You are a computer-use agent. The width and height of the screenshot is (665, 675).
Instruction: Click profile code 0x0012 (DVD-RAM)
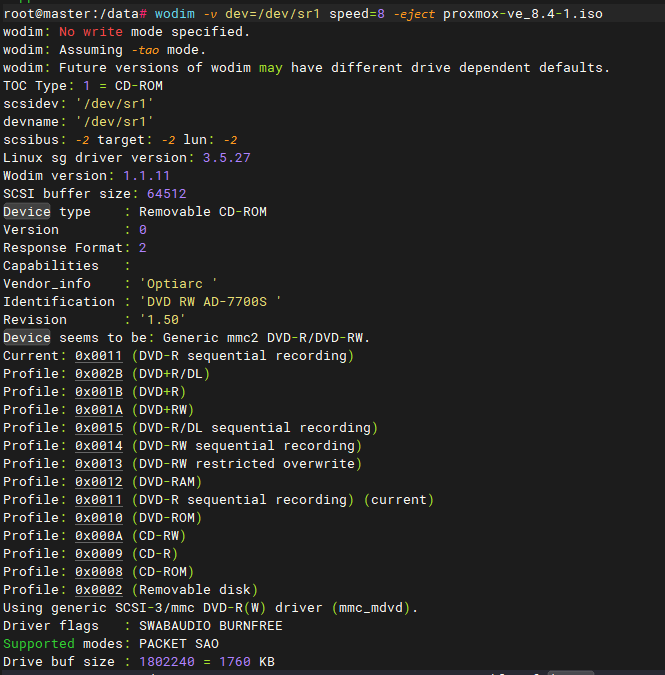pos(99,482)
